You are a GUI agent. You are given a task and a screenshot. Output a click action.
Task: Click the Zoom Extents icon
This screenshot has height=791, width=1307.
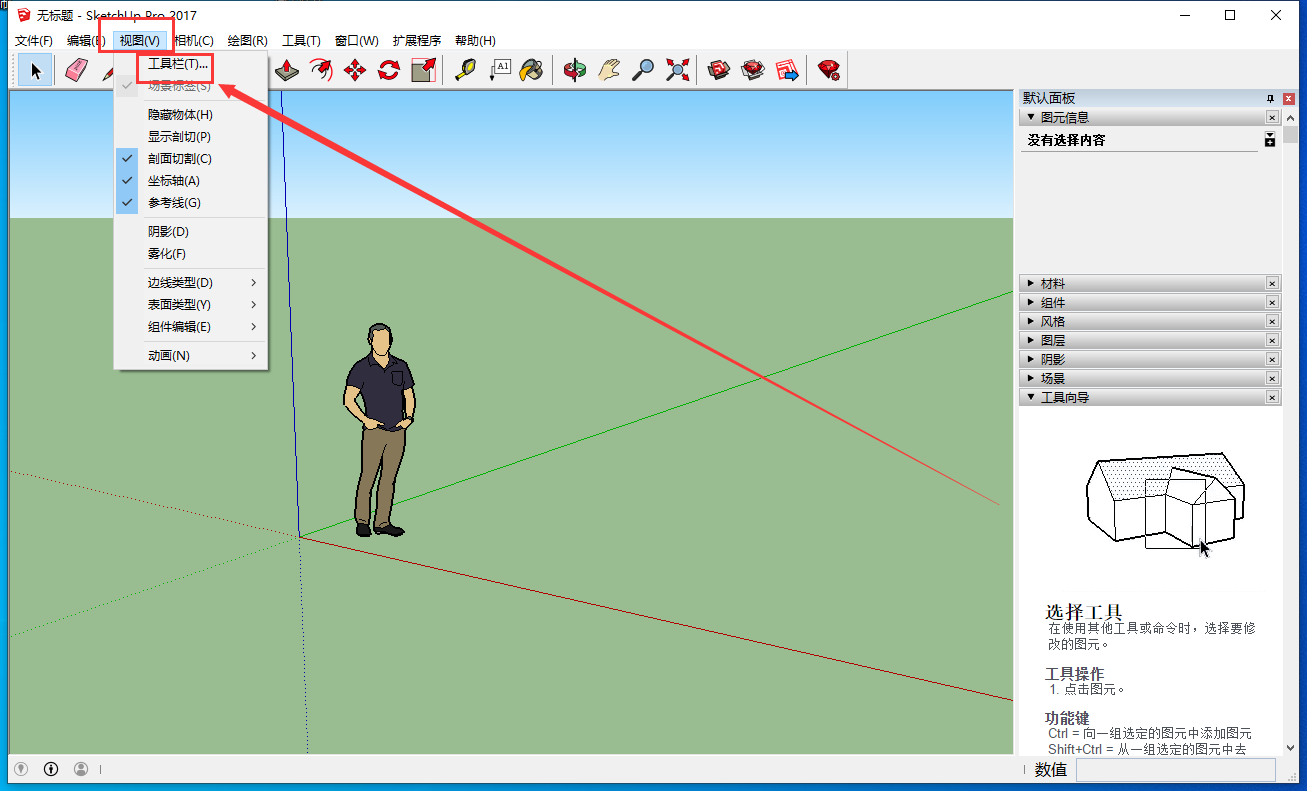pos(678,70)
